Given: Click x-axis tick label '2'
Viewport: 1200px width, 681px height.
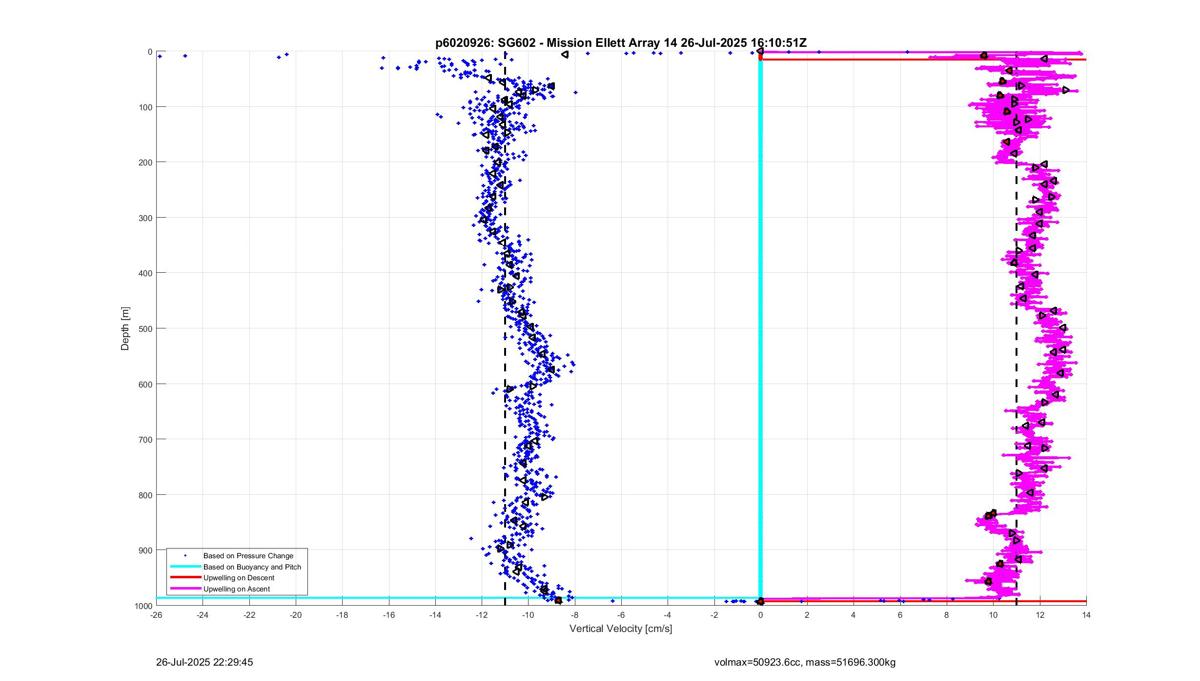Looking at the screenshot, I should (807, 615).
